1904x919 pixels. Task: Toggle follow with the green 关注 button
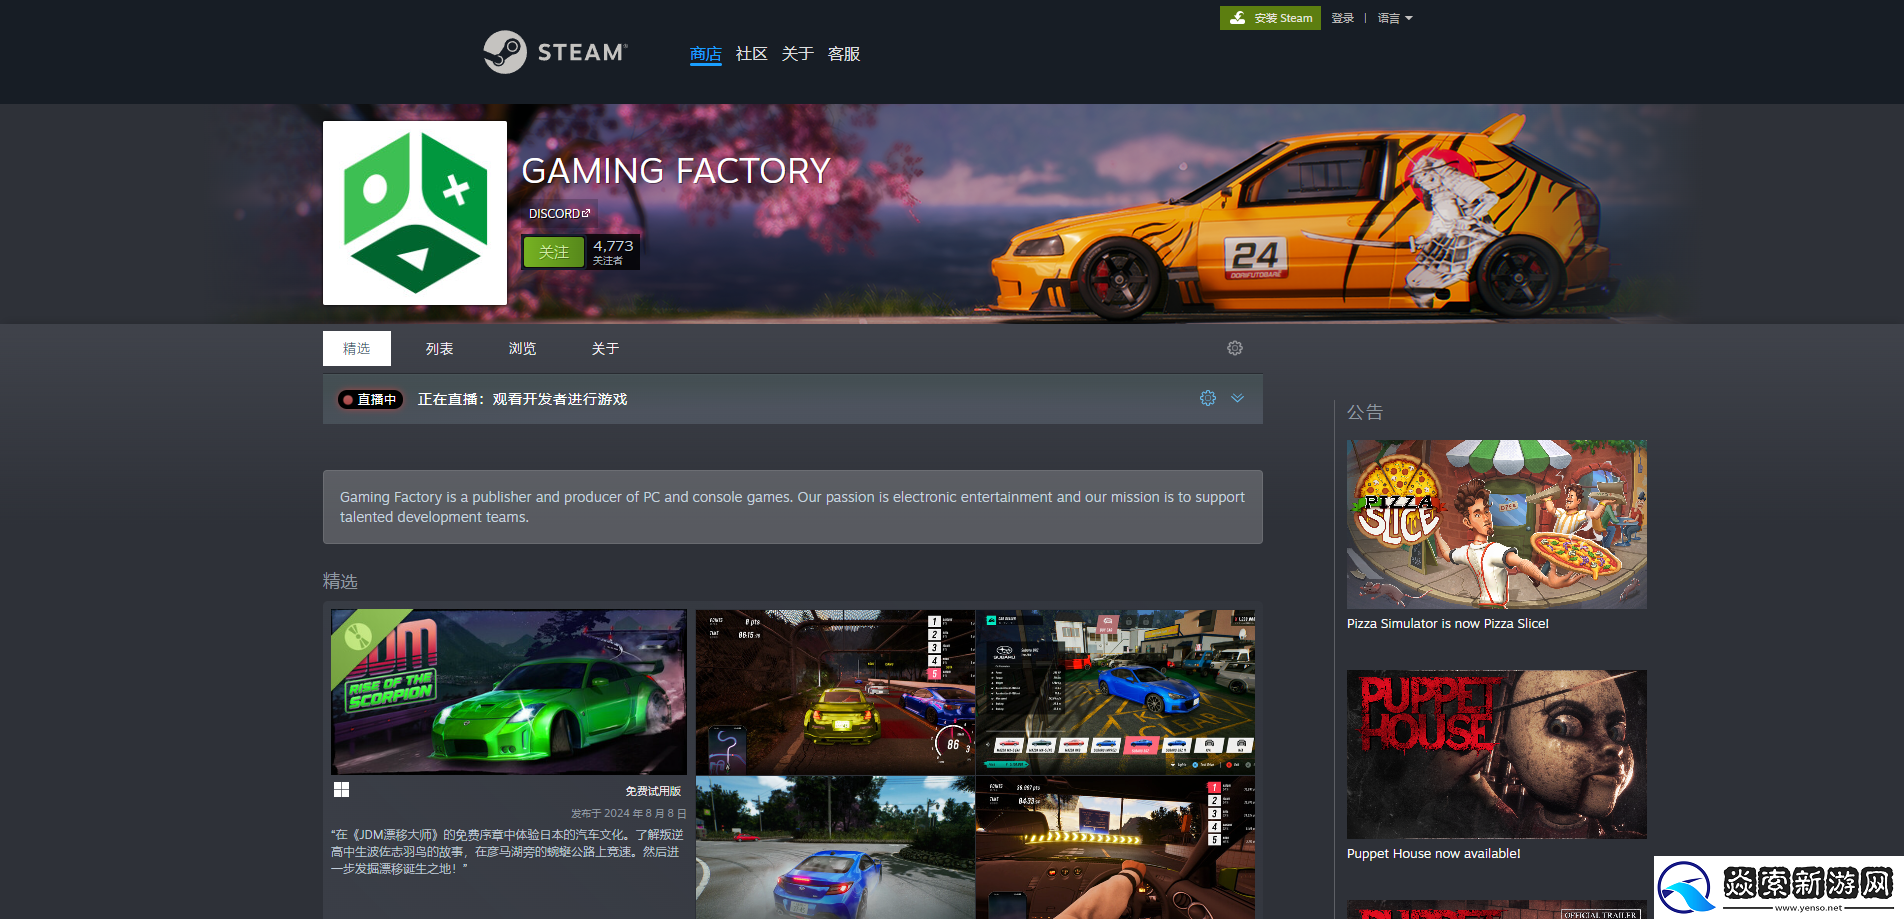tap(553, 252)
